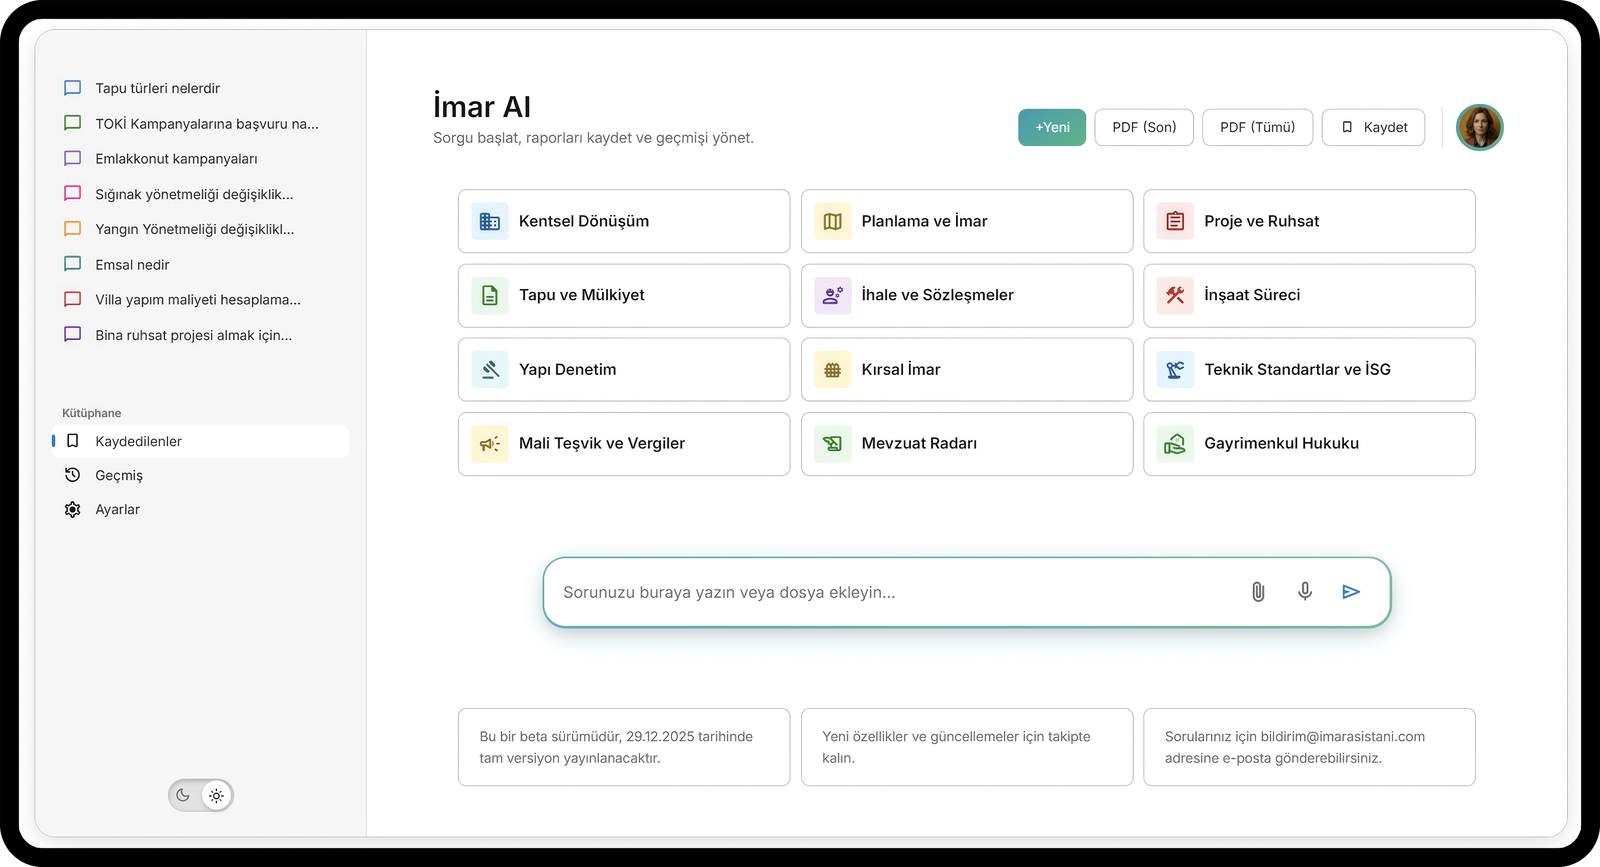
Task: Focus the question input field
Action: pos(890,592)
